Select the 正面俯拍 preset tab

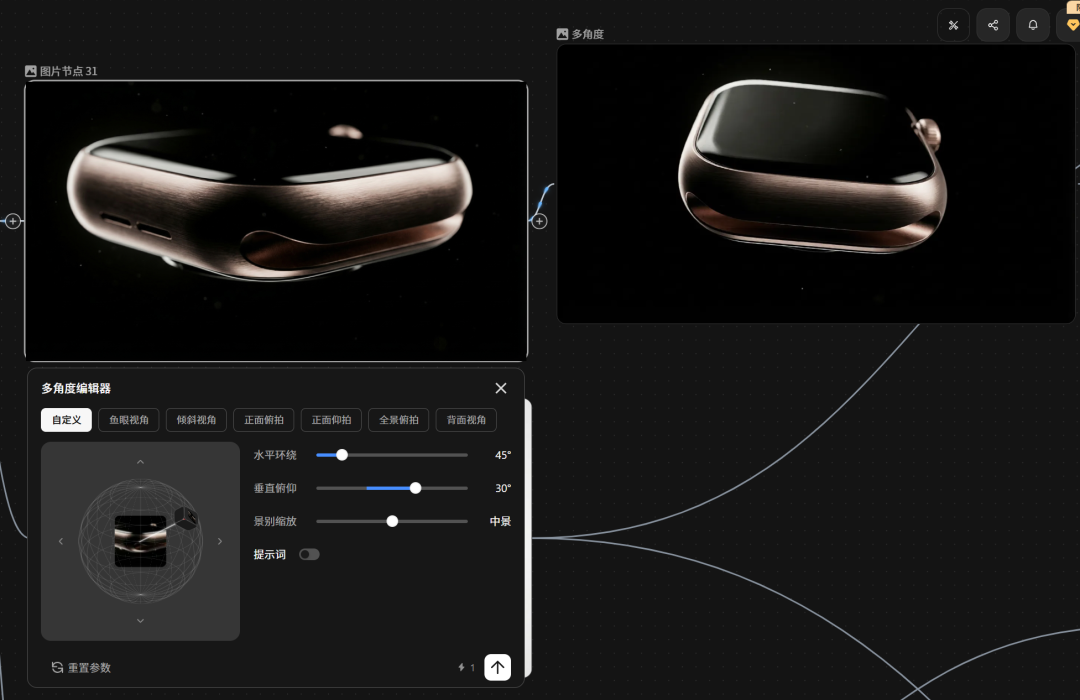(x=264, y=420)
